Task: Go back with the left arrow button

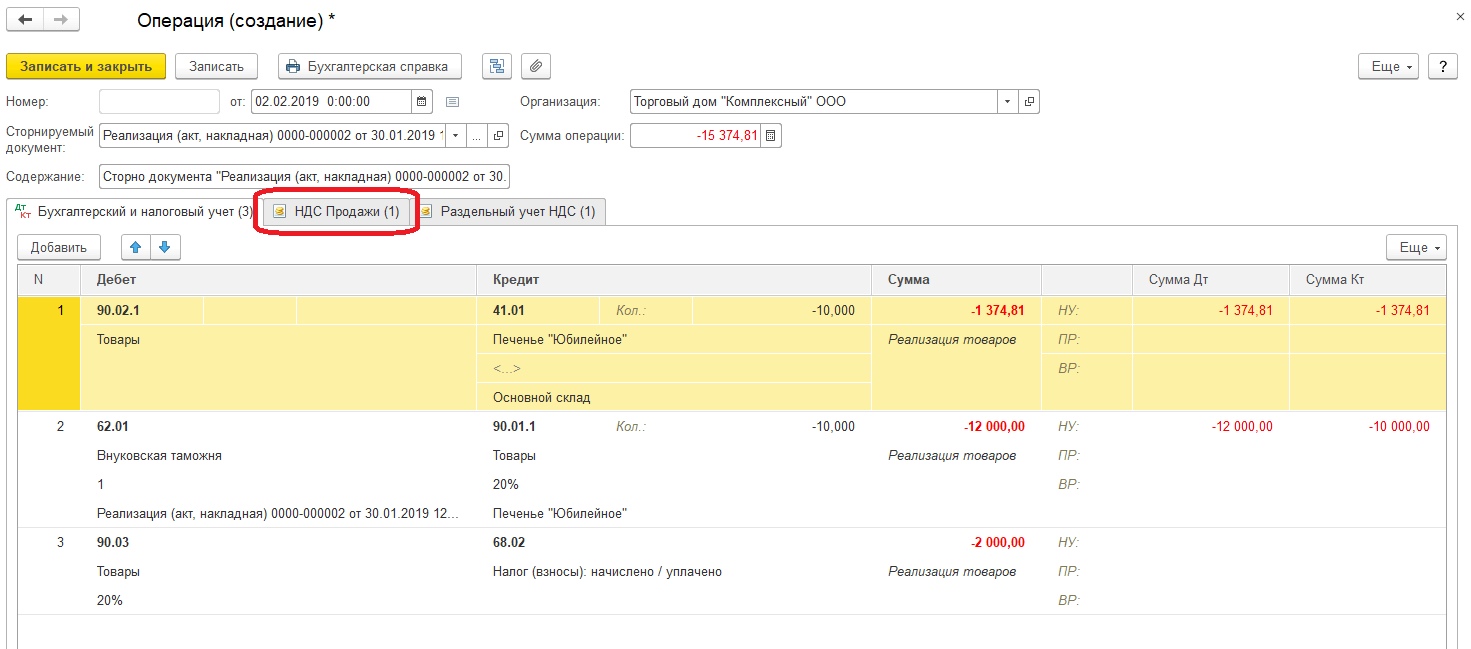Action: (x=25, y=19)
